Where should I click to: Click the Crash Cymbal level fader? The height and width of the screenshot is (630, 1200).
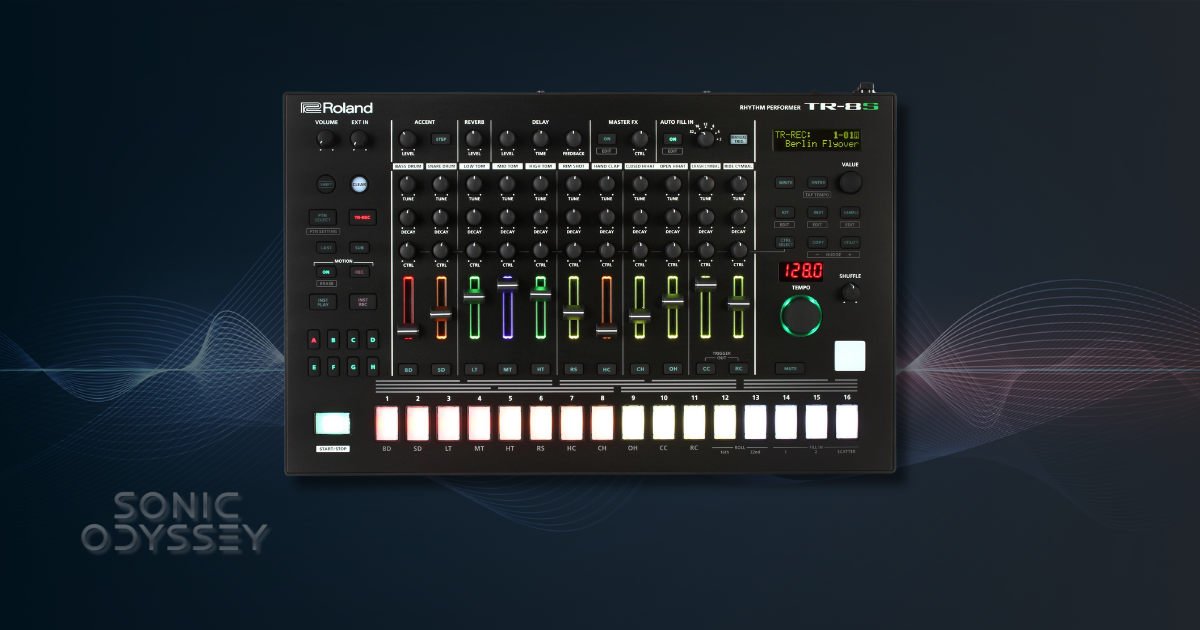pos(706,309)
